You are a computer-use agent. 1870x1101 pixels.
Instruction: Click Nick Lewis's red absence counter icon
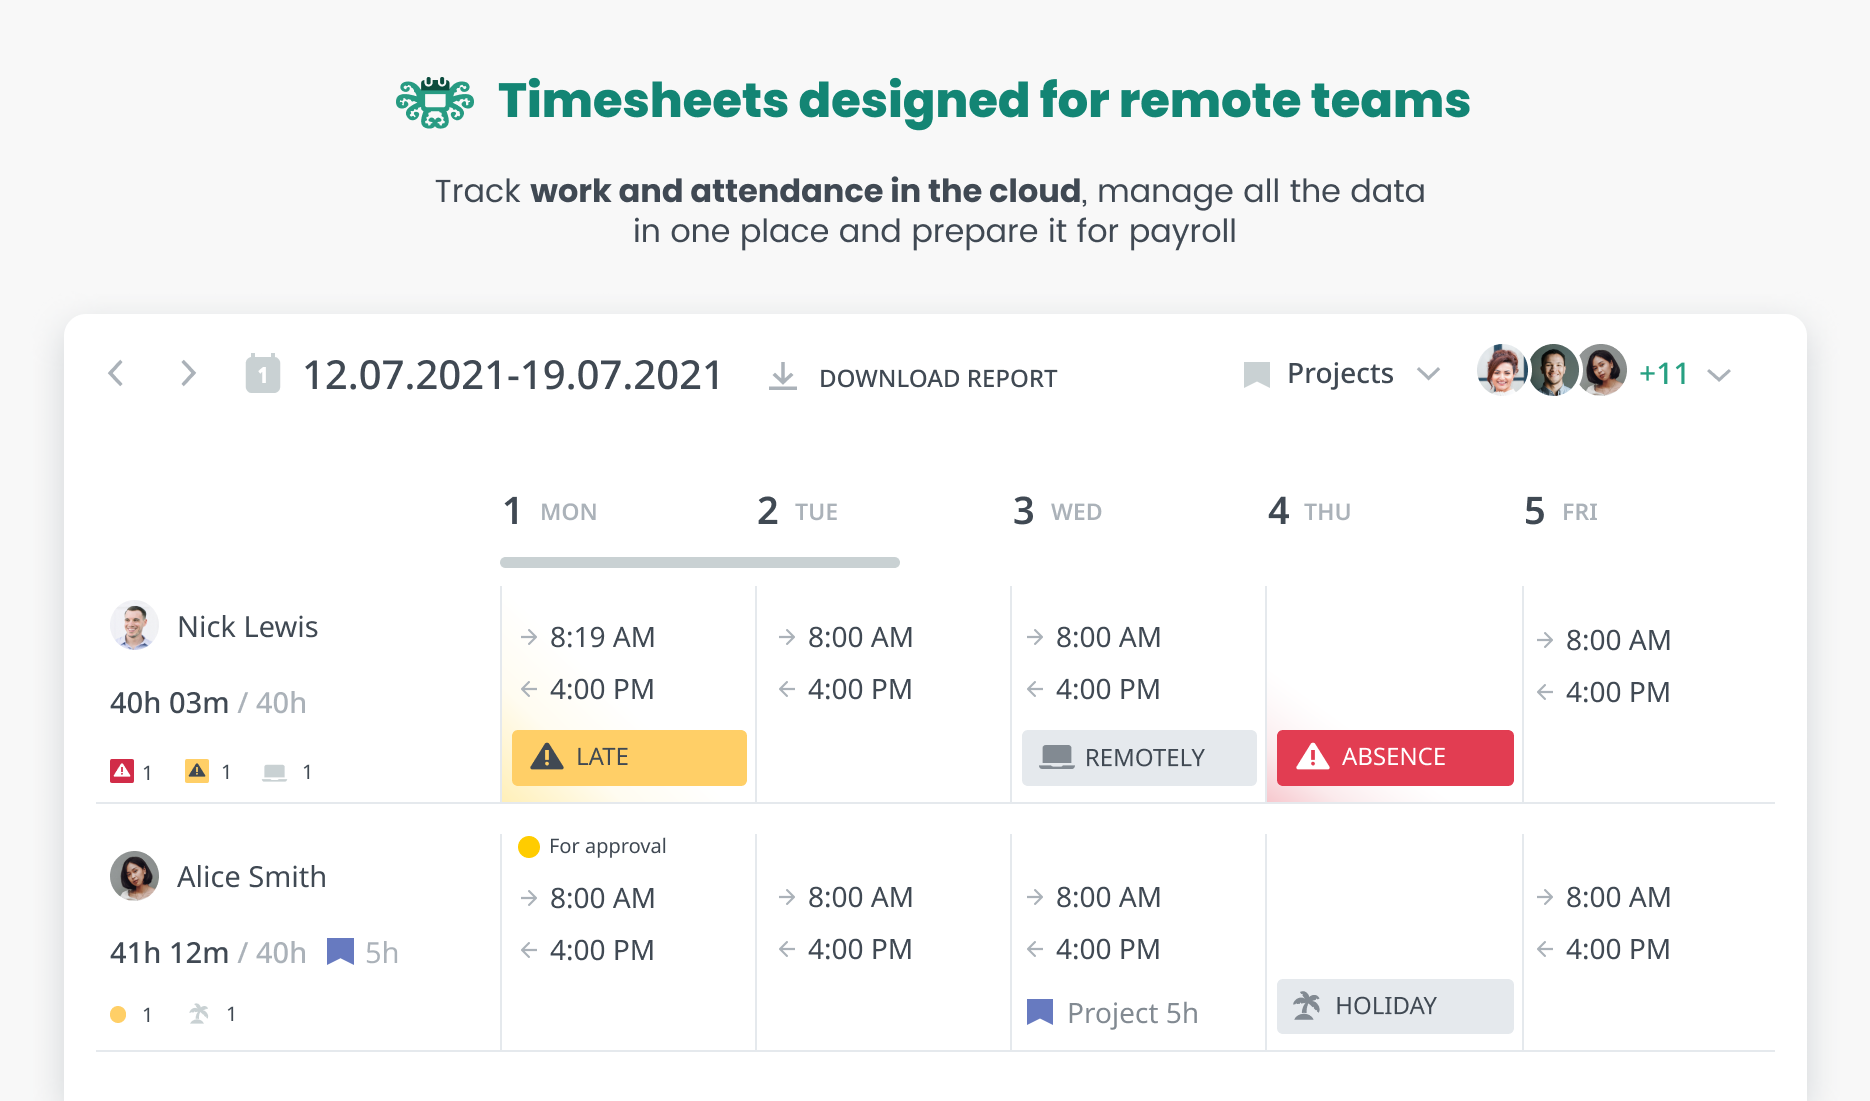[122, 771]
